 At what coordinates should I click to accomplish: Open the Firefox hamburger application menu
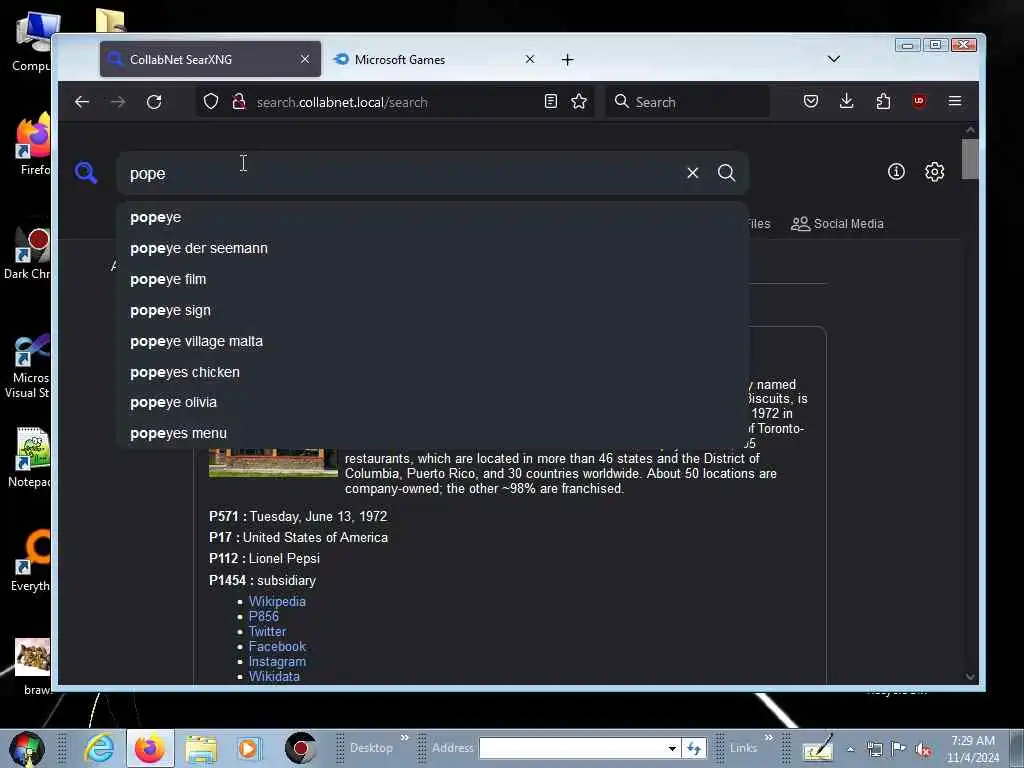pos(955,101)
